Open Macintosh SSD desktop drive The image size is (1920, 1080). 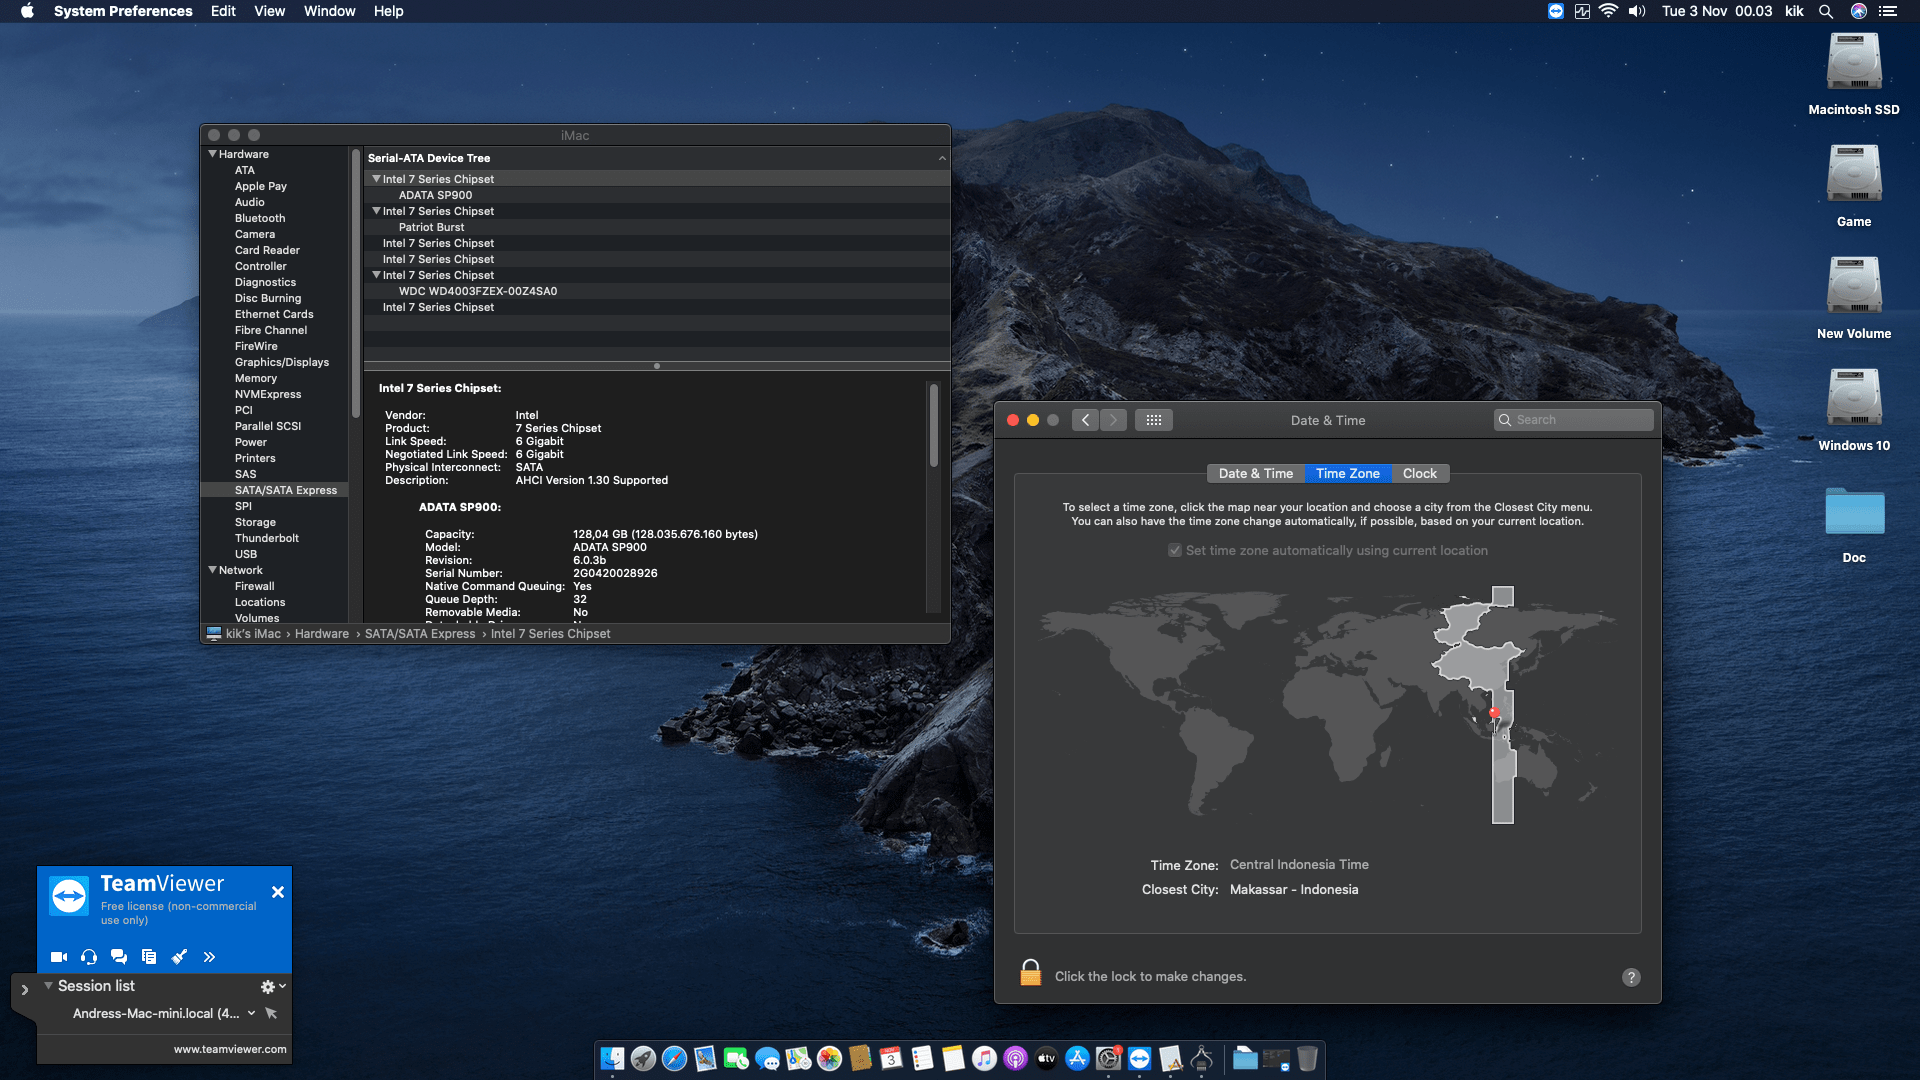pos(1854,62)
